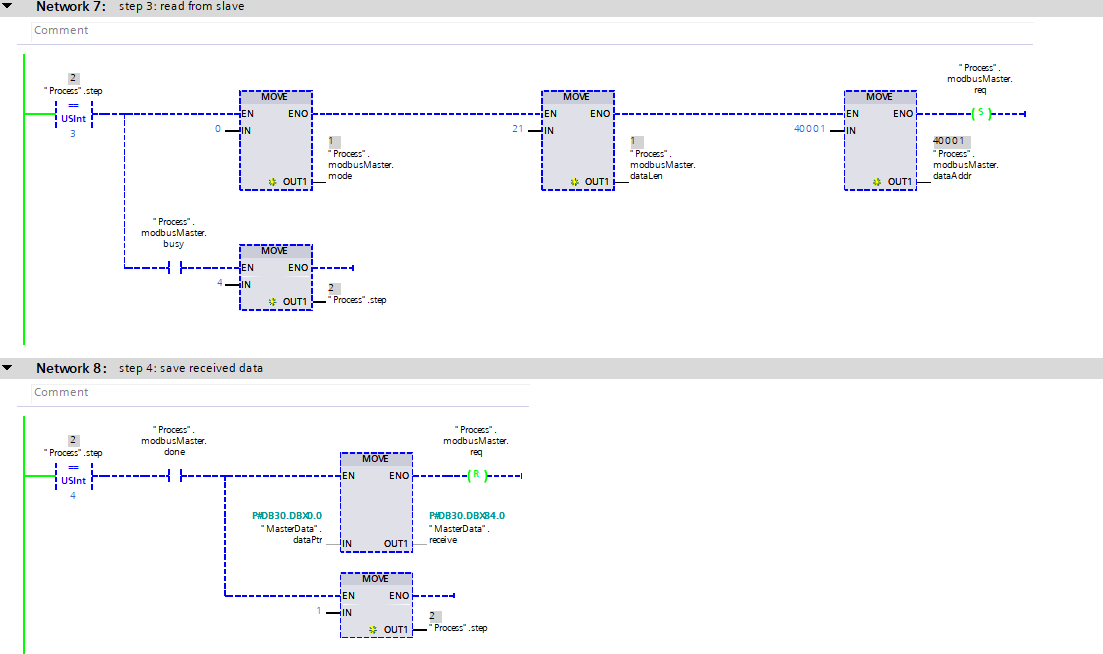Select the MOVE block copying MasterData.dataPtr
This screenshot has height=654, width=1103.
click(375, 502)
